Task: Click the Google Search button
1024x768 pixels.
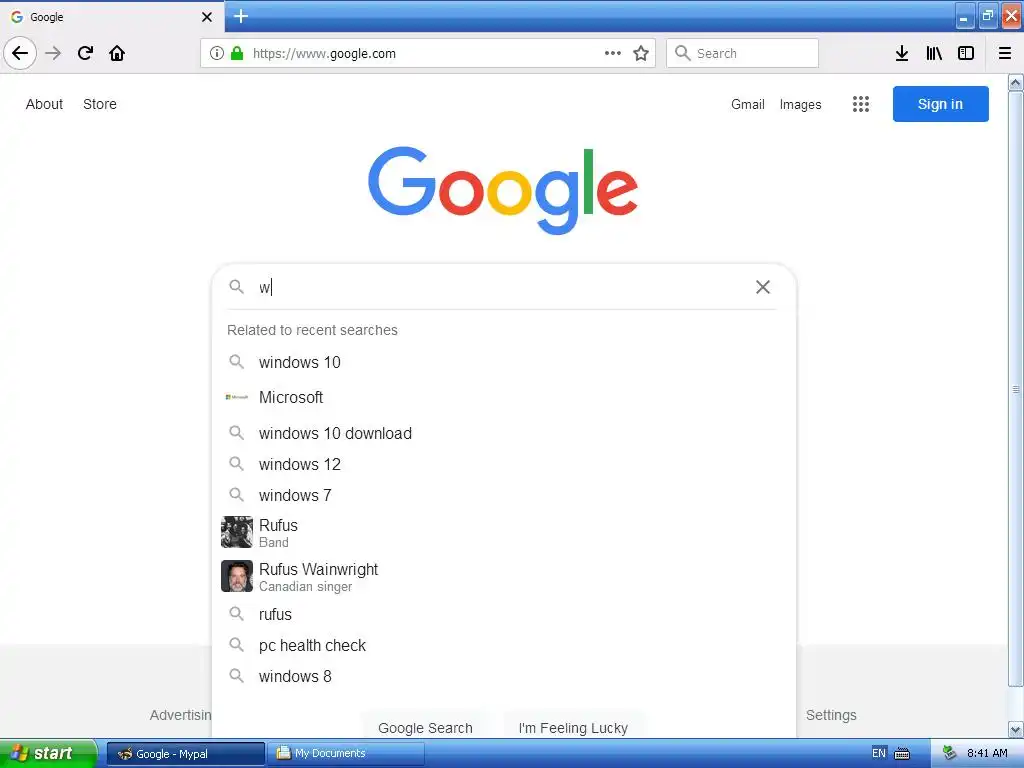Action: [x=425, y=728]
